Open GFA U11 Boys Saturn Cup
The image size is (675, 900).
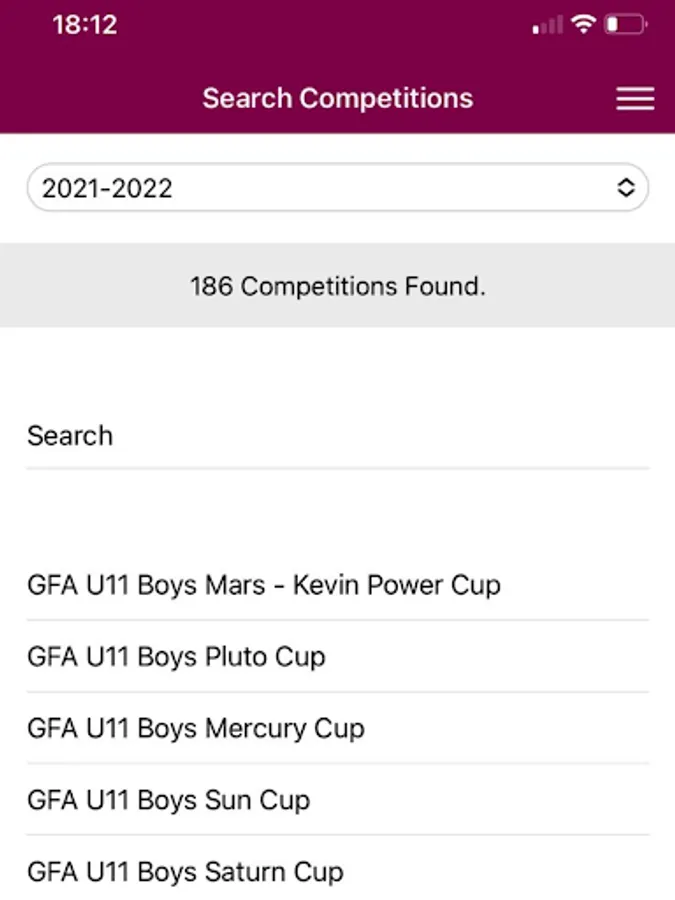[x=185, y=872]
